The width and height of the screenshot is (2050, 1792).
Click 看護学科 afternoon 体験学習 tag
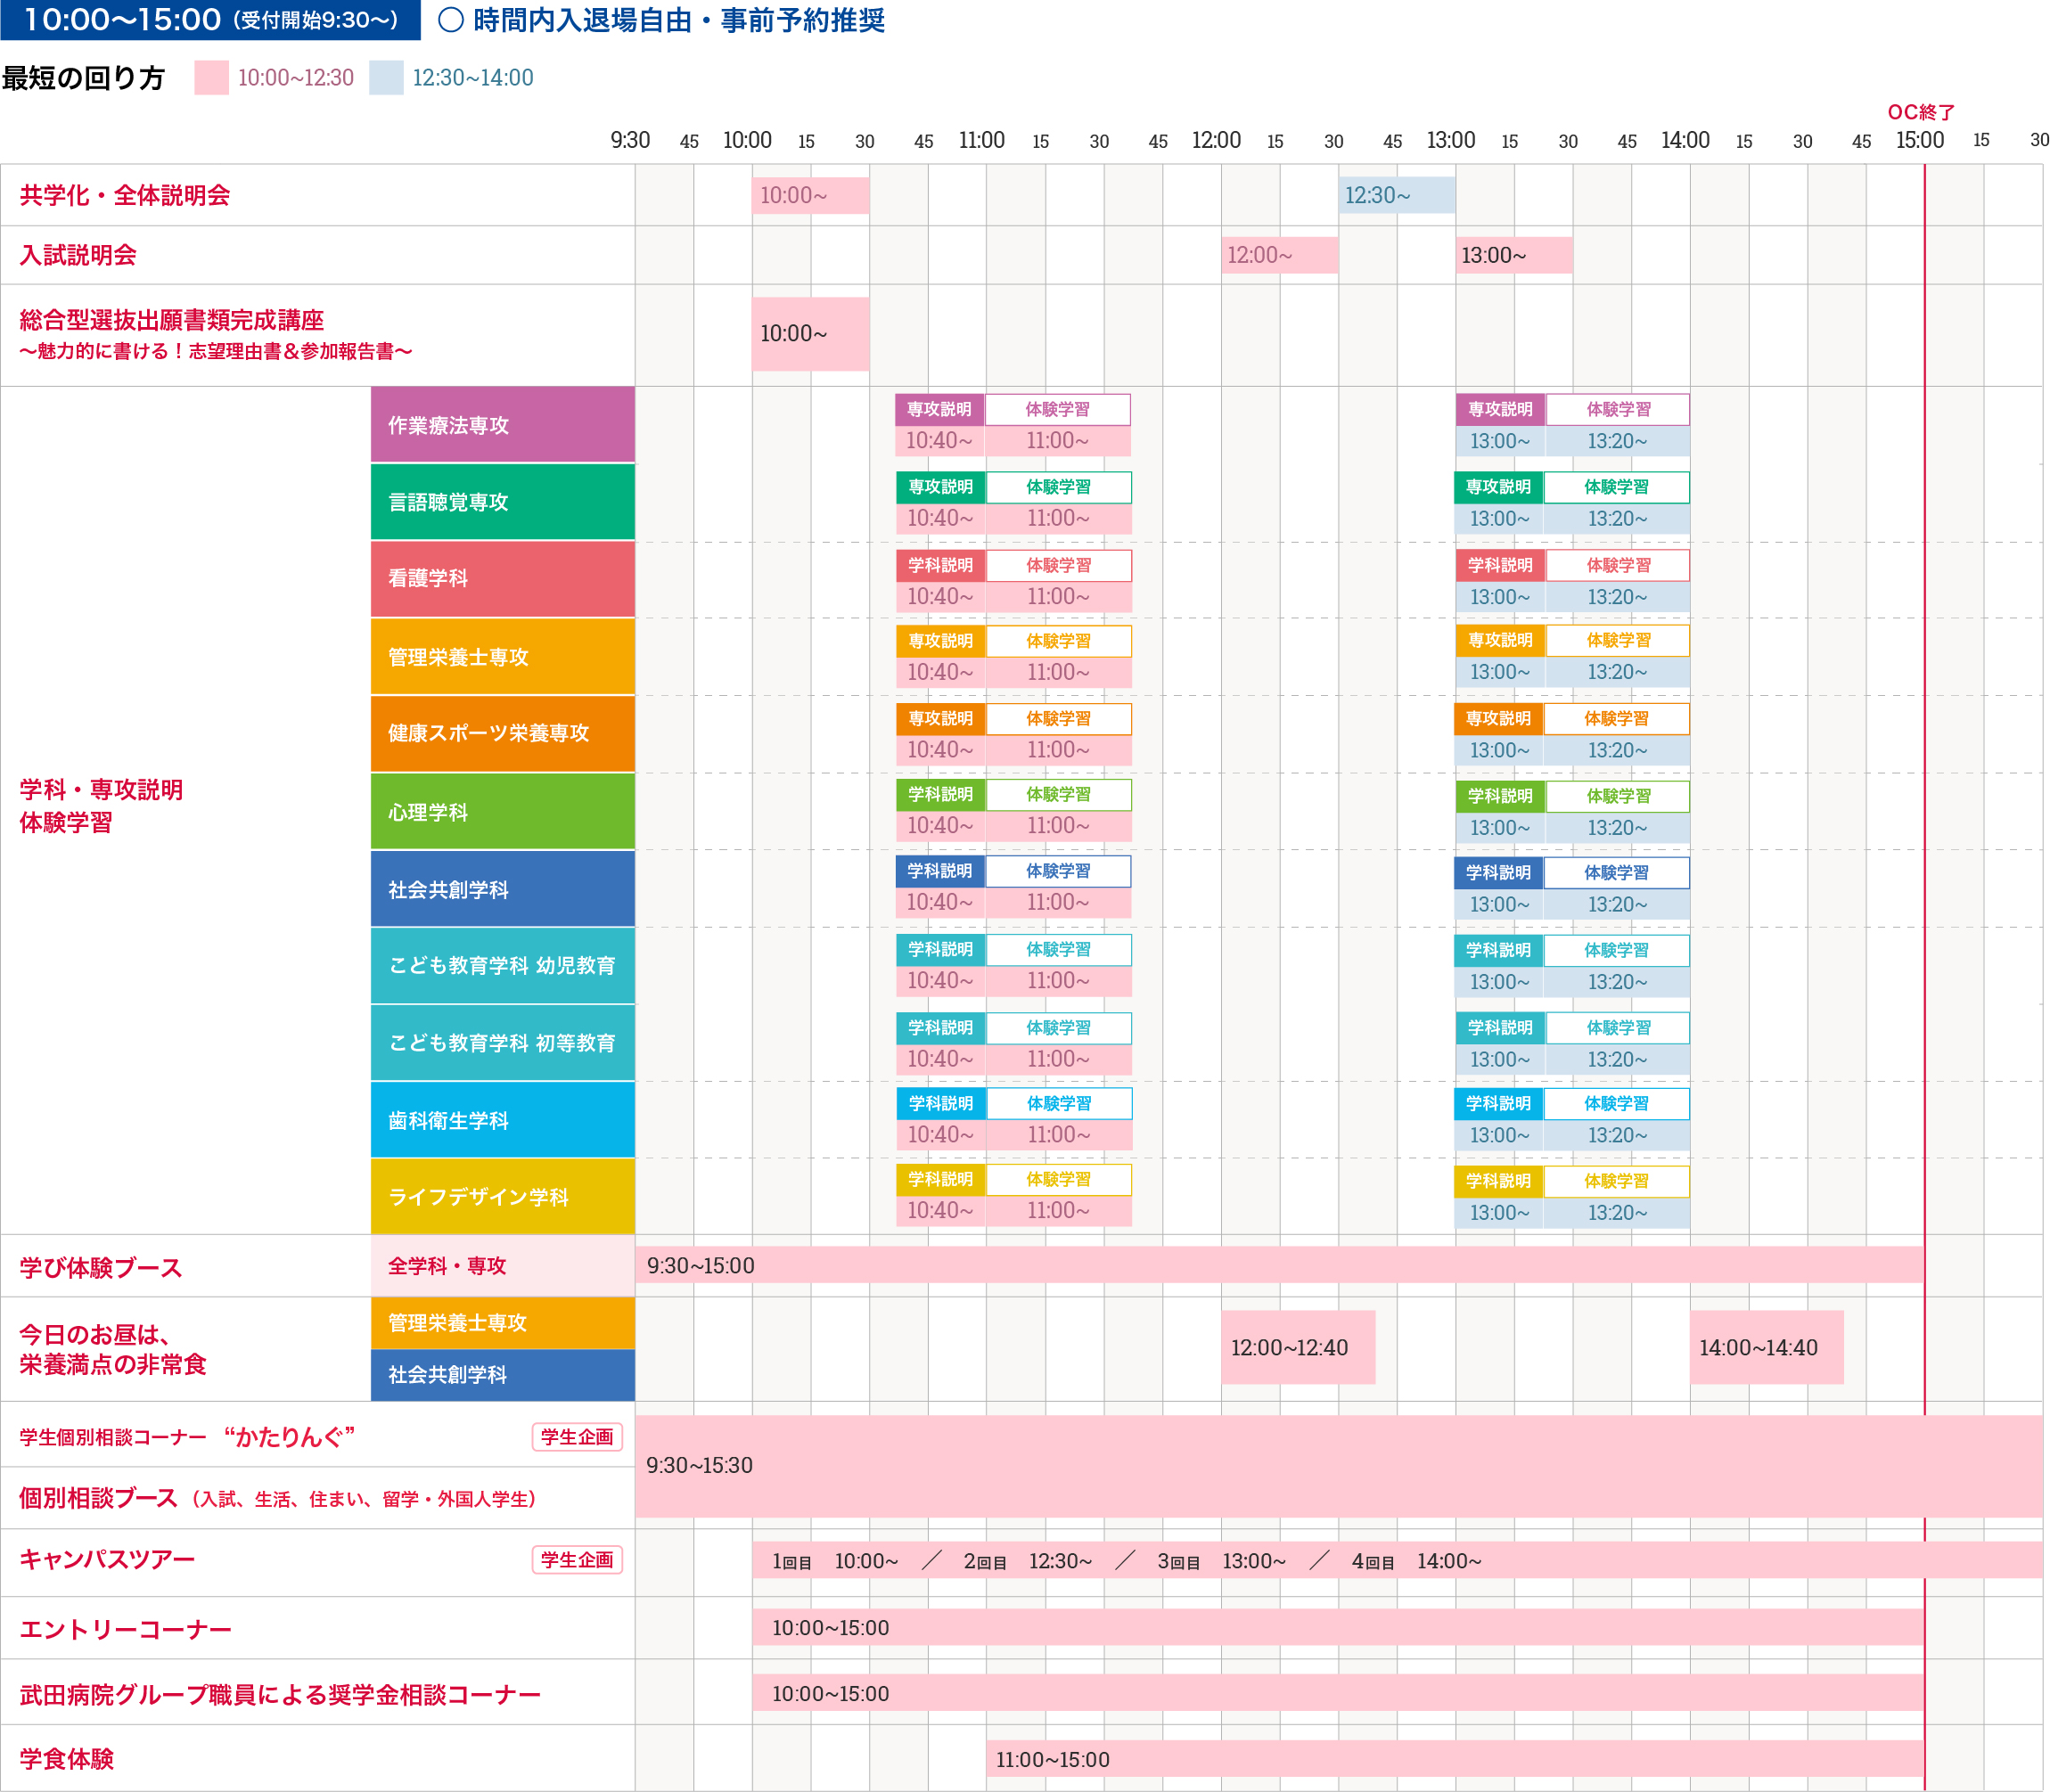coord(1618,565)
